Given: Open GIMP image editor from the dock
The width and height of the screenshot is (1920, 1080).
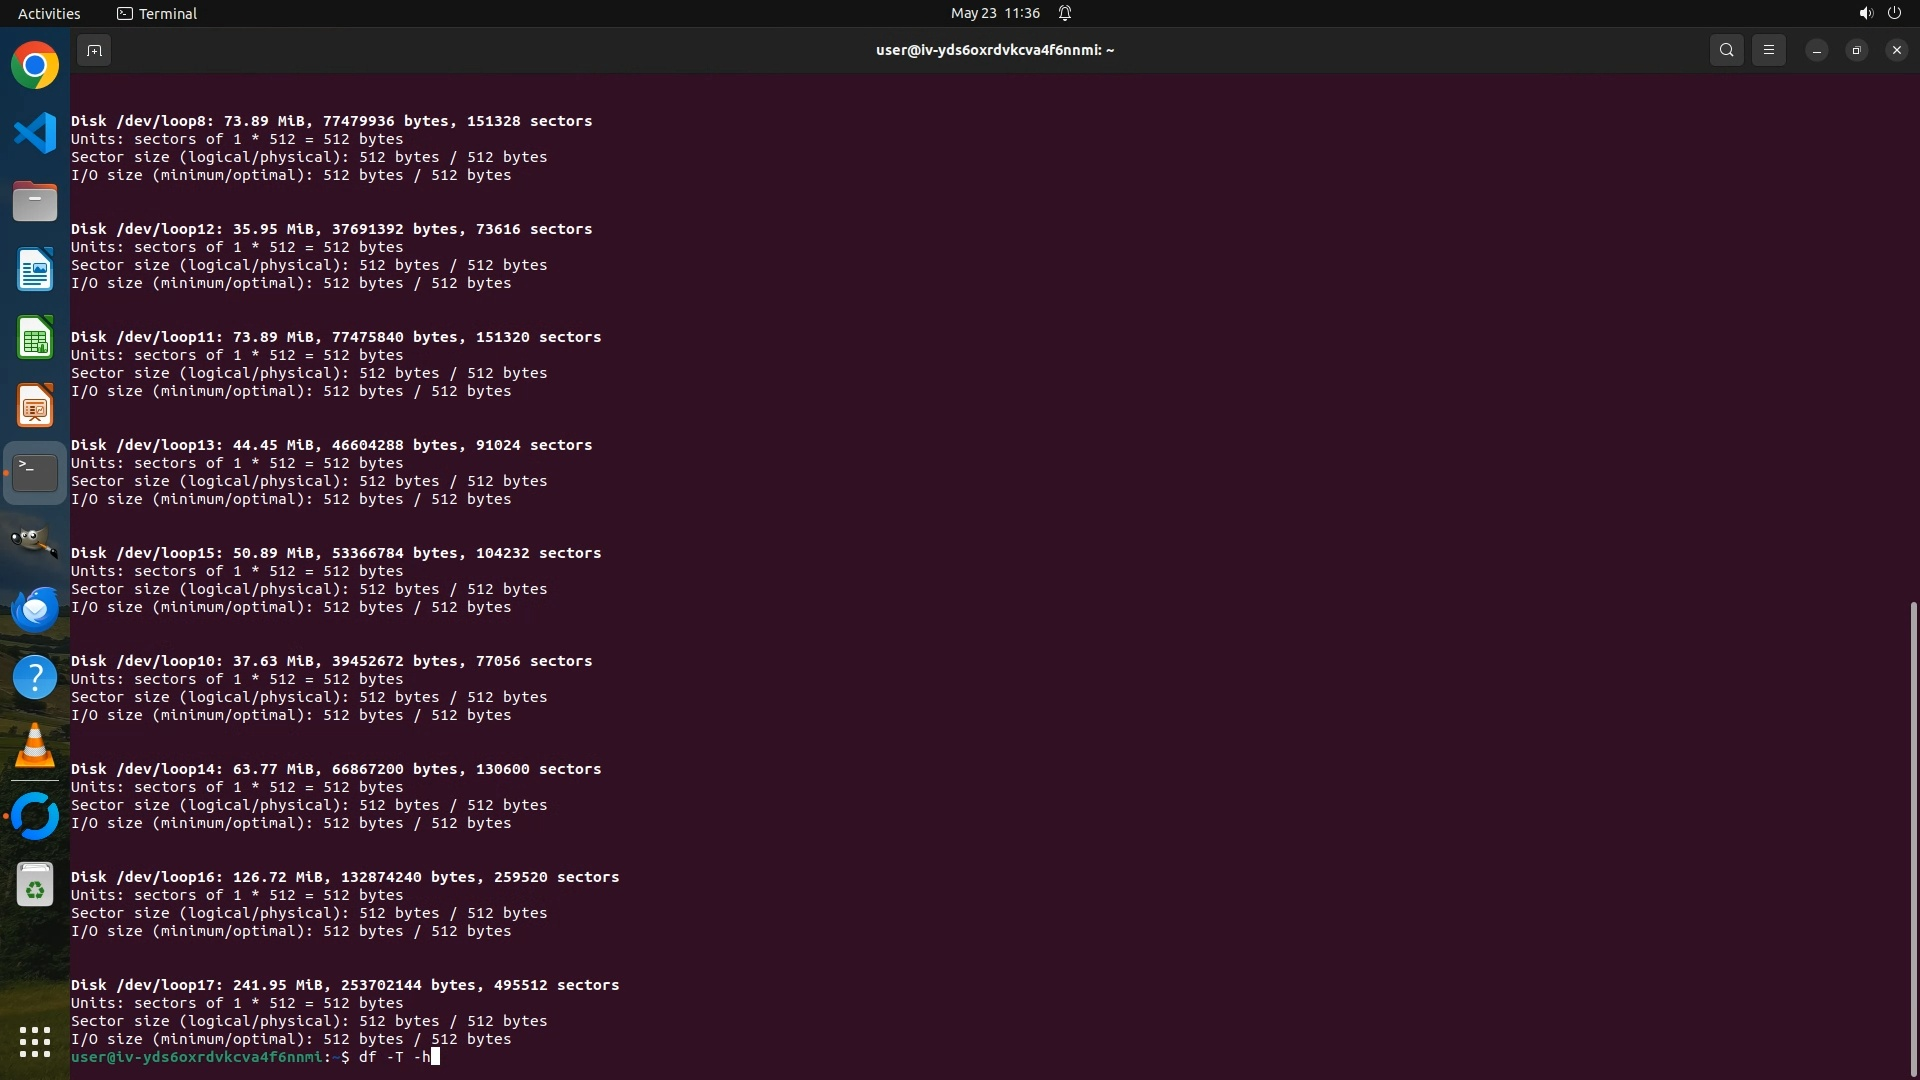Looking at the screenshot, I should coord(35,542).
